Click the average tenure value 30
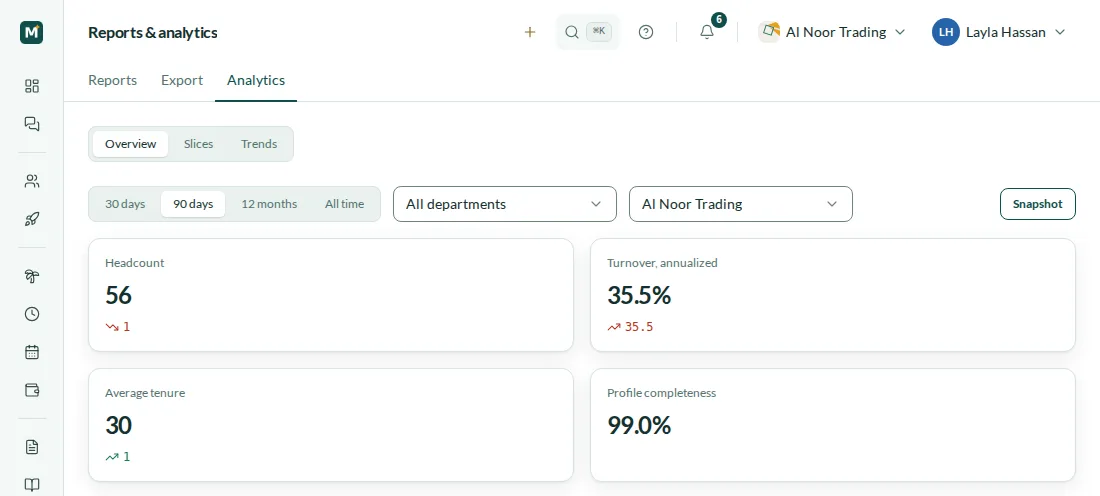 pyautogui.click(x=119, y=425)
